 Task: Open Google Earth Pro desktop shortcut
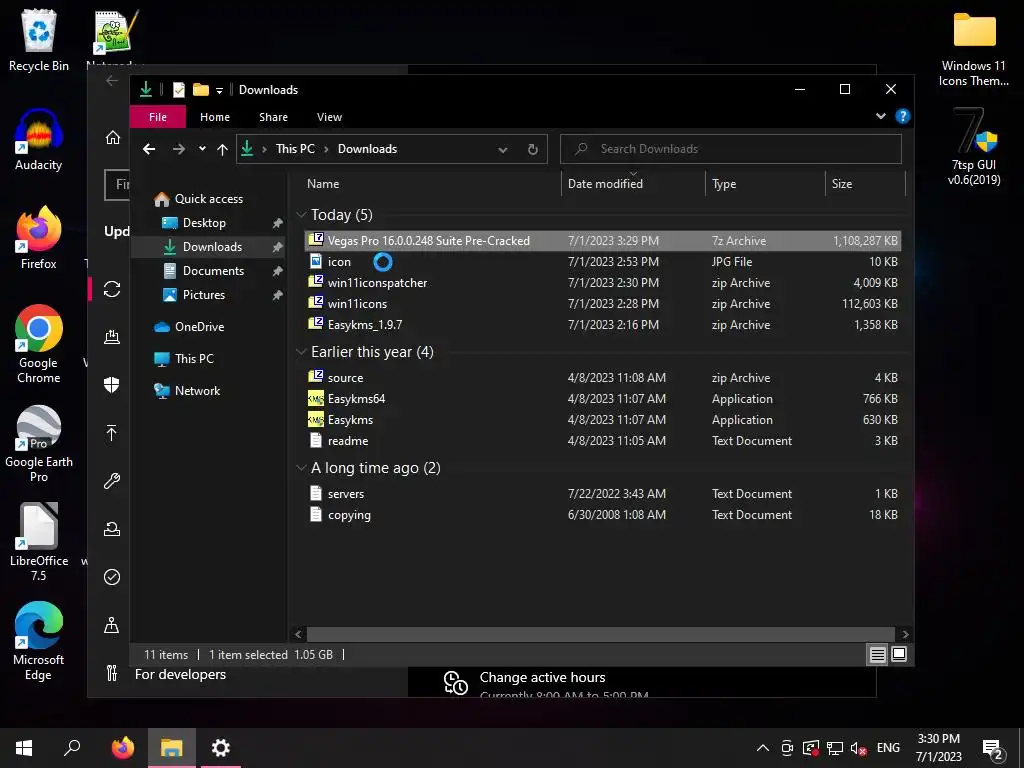coord(39,444)
